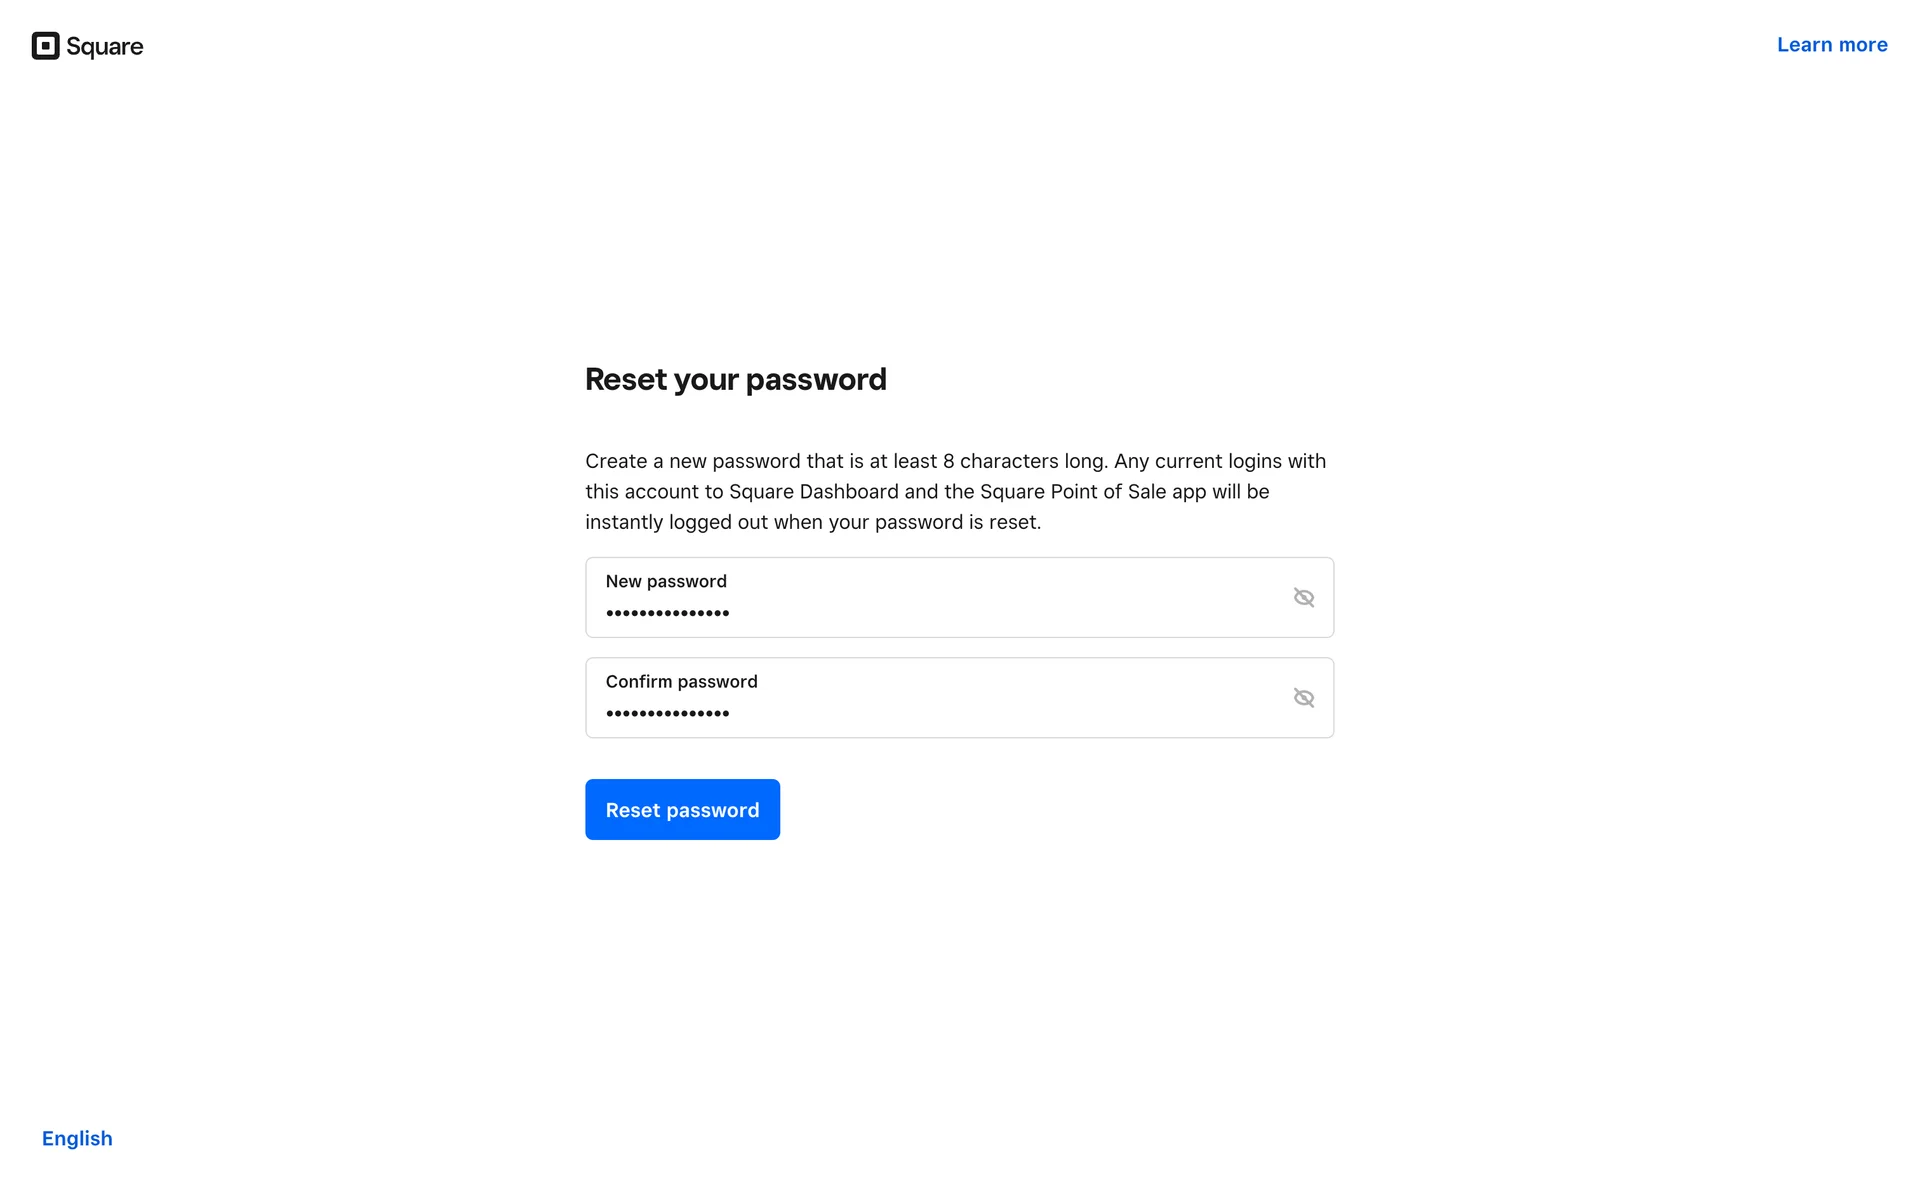Click the "8 characters long" text
The width and height of the screenshot is (1920, 1200).
pyautogui.click(x=1023, y=461)
